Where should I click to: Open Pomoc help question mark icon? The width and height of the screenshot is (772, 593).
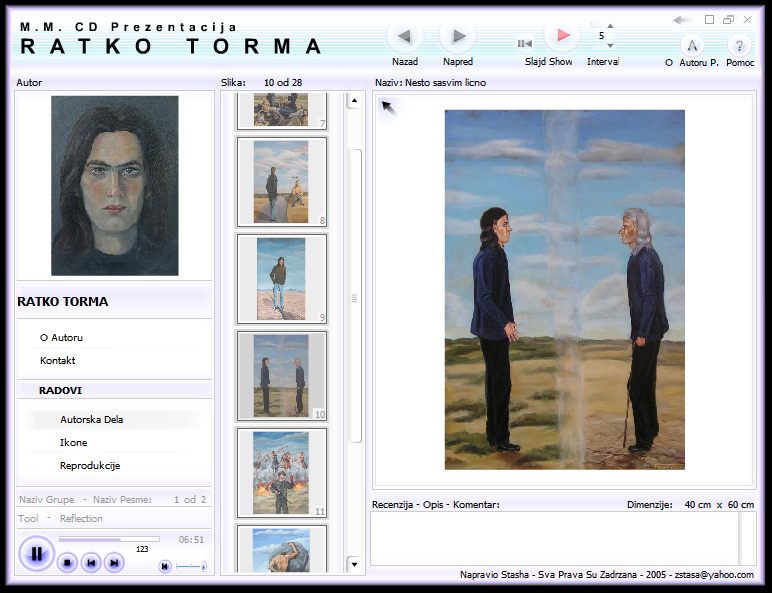pyautogui.click(x=739, y=46)
